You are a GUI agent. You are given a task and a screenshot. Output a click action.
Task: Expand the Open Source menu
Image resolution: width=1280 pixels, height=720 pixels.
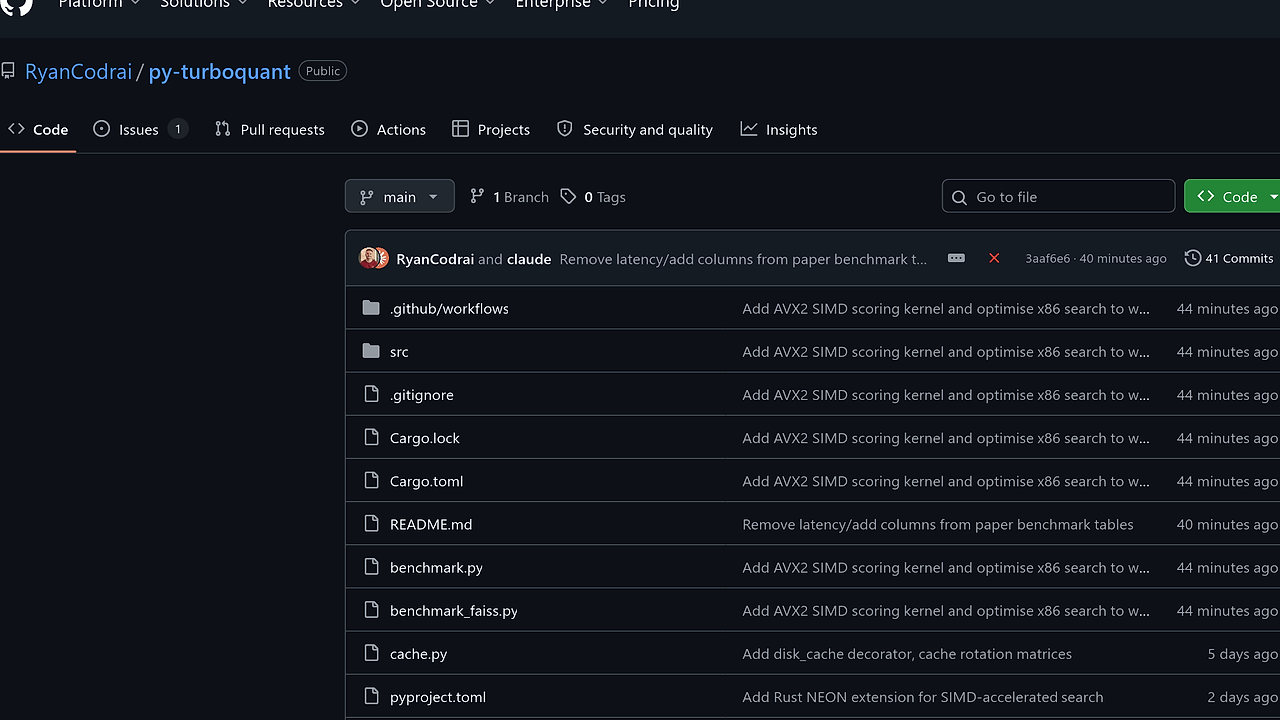(437, 4)
